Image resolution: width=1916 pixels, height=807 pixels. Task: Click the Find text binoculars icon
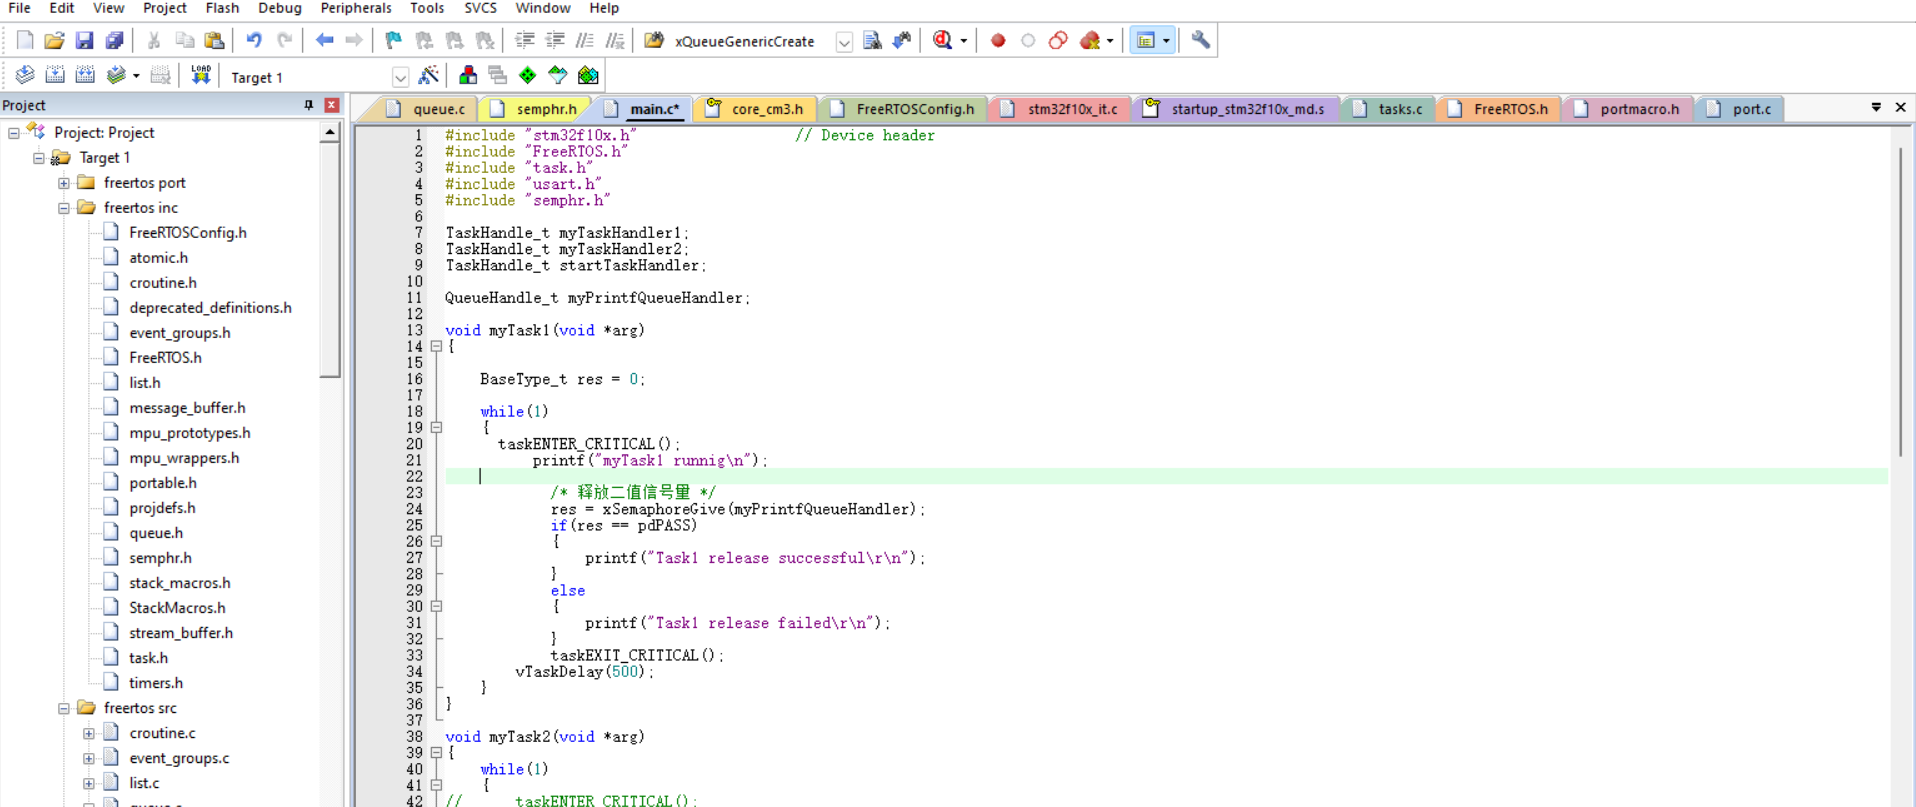[872, 41]
